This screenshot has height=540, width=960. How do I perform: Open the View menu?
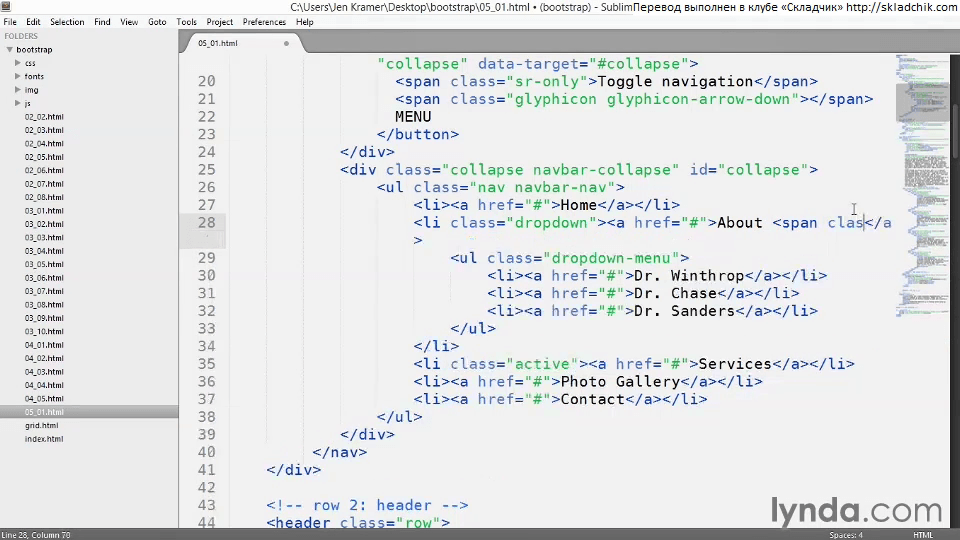pos(129,21)
